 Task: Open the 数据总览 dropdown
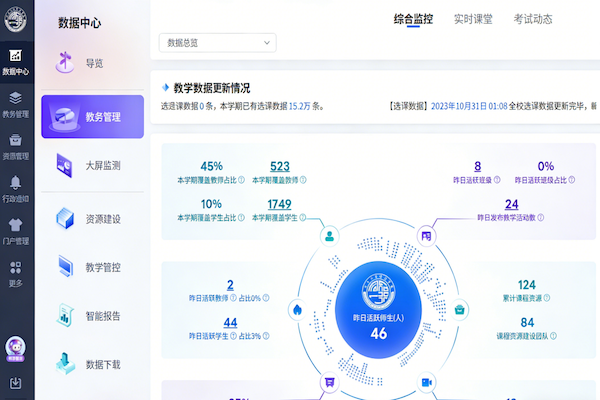pyautogui.click(x=217, y=43)
